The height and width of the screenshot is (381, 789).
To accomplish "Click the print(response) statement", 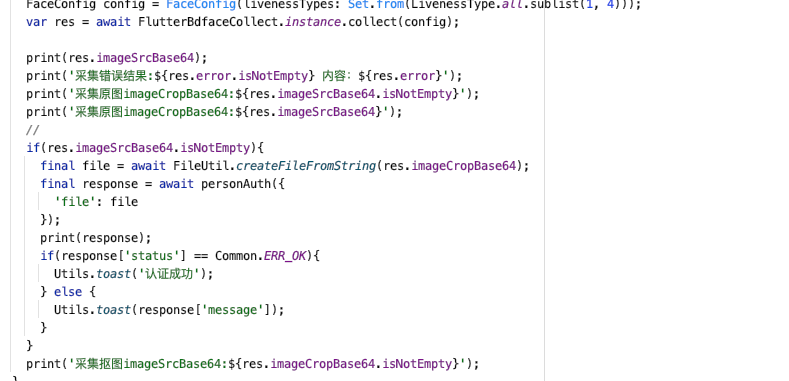I will point(96,238).
